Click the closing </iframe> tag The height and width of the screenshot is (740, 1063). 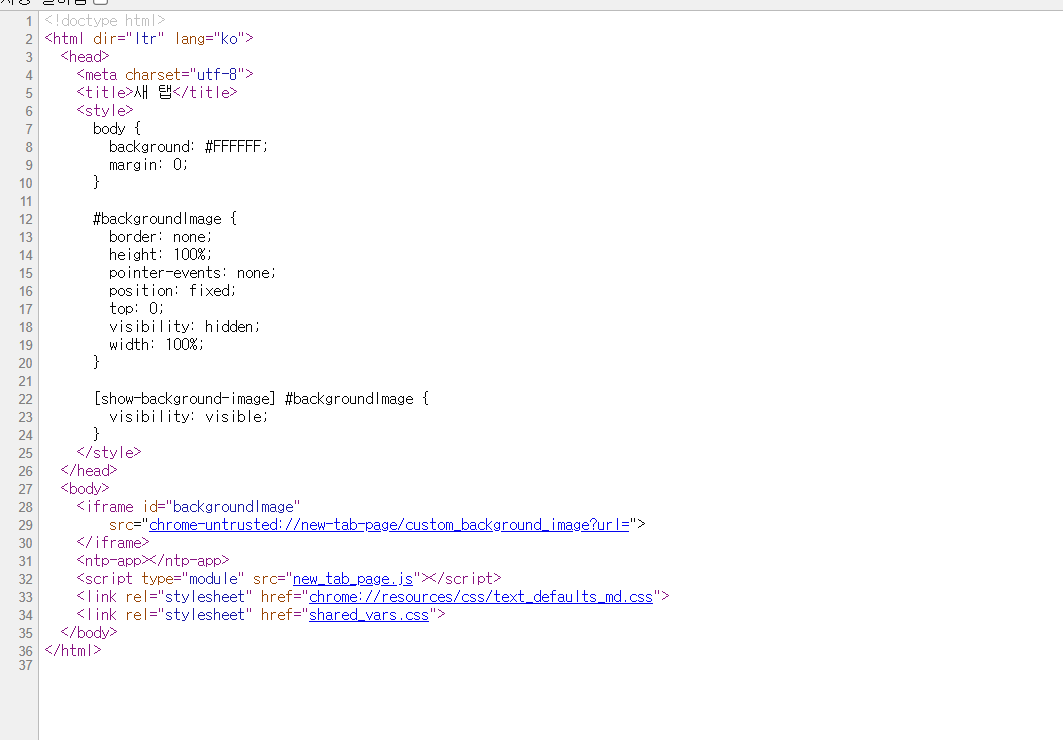tap(113, 543)
